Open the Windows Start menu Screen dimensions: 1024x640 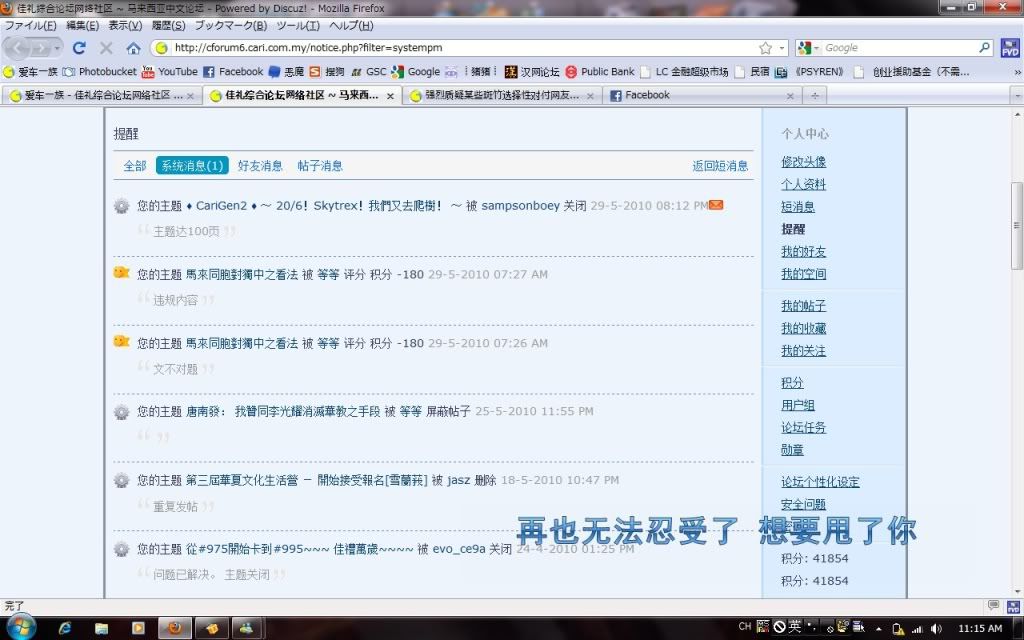click(x=22, y=628)
